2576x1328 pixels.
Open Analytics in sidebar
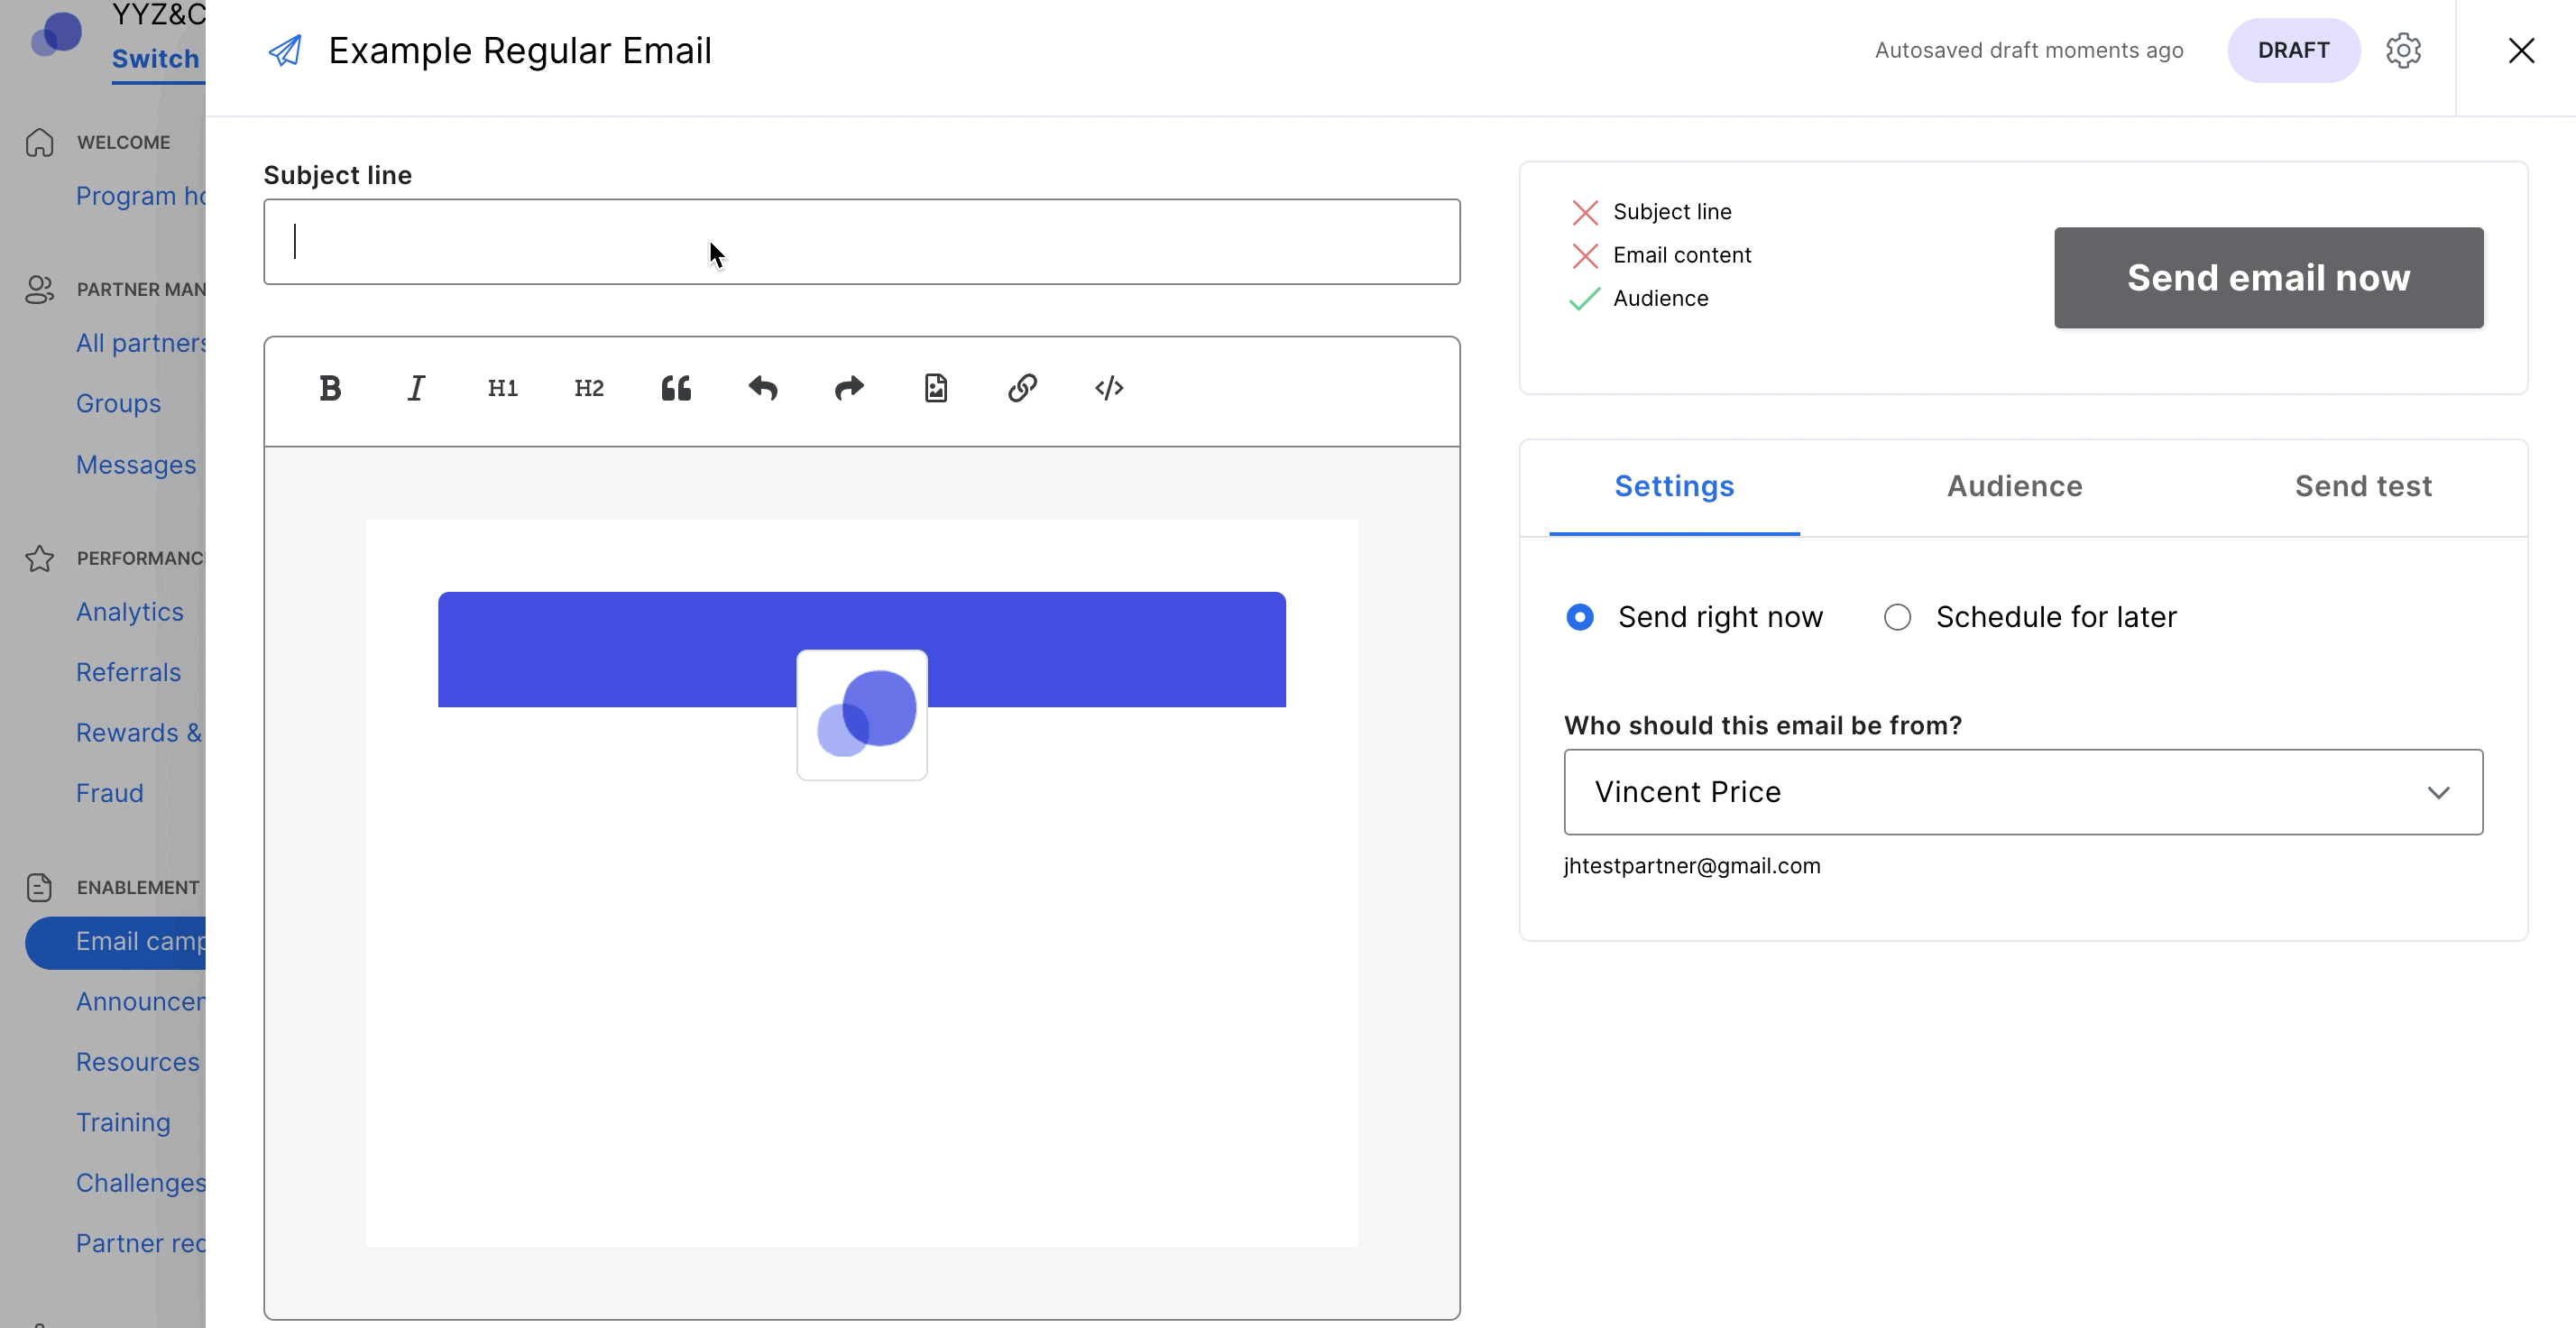click(130, 612)
